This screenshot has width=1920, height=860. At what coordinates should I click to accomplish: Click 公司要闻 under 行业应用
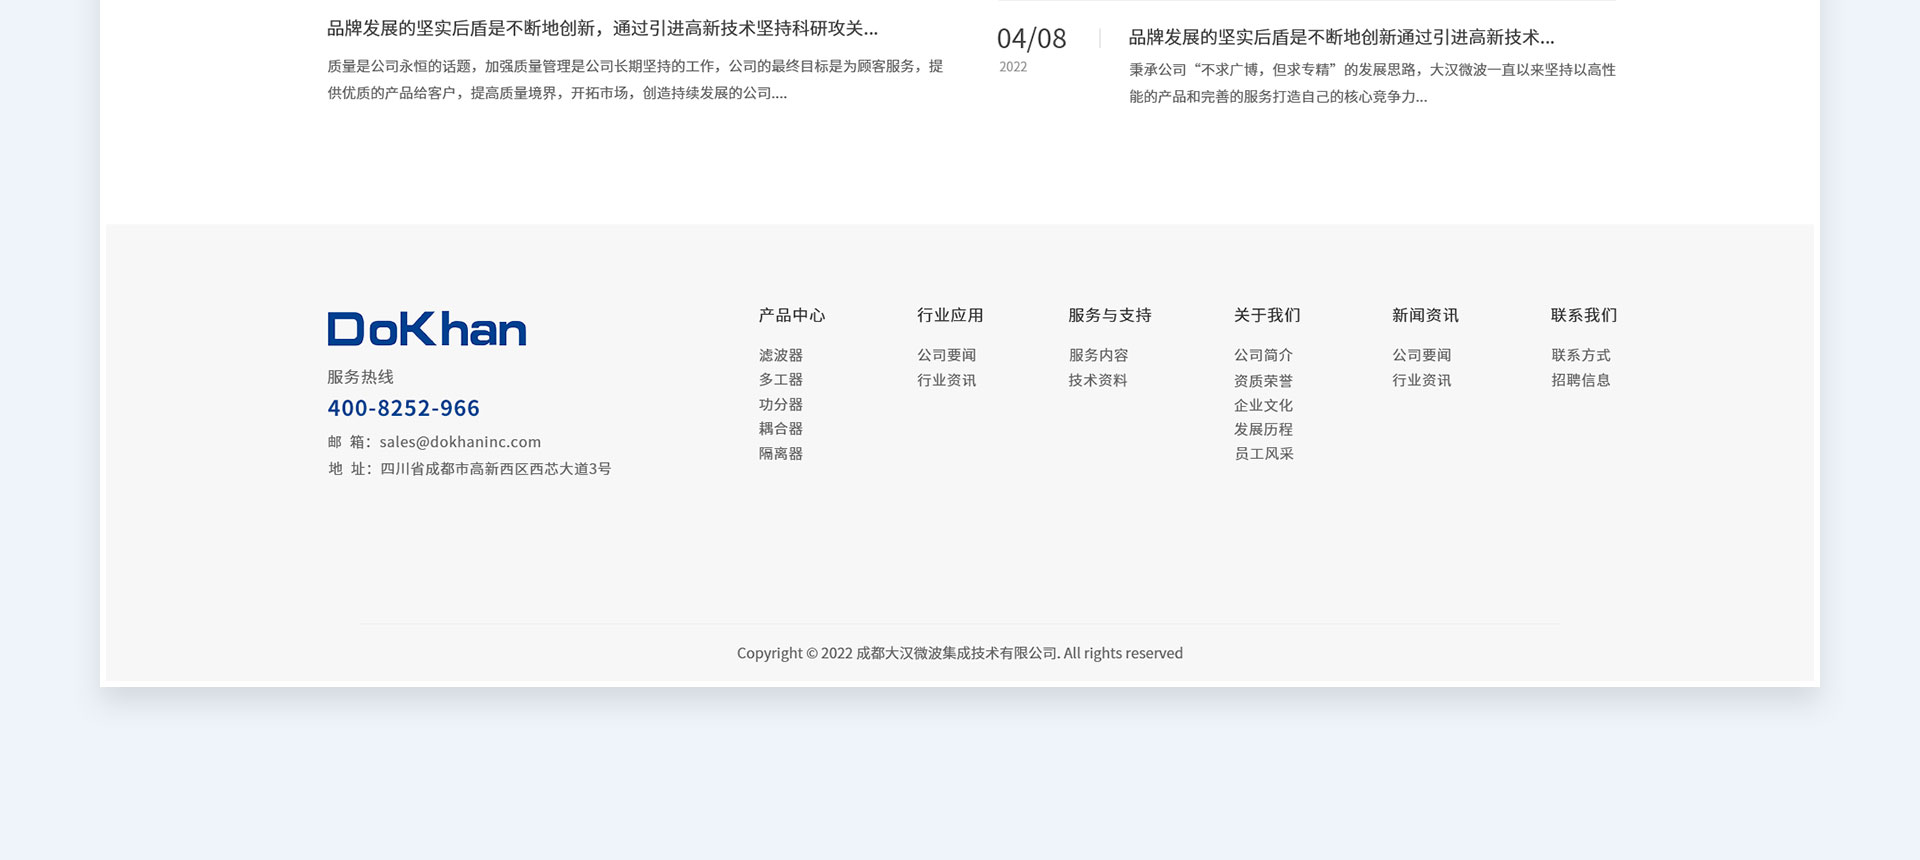(946, 355)
